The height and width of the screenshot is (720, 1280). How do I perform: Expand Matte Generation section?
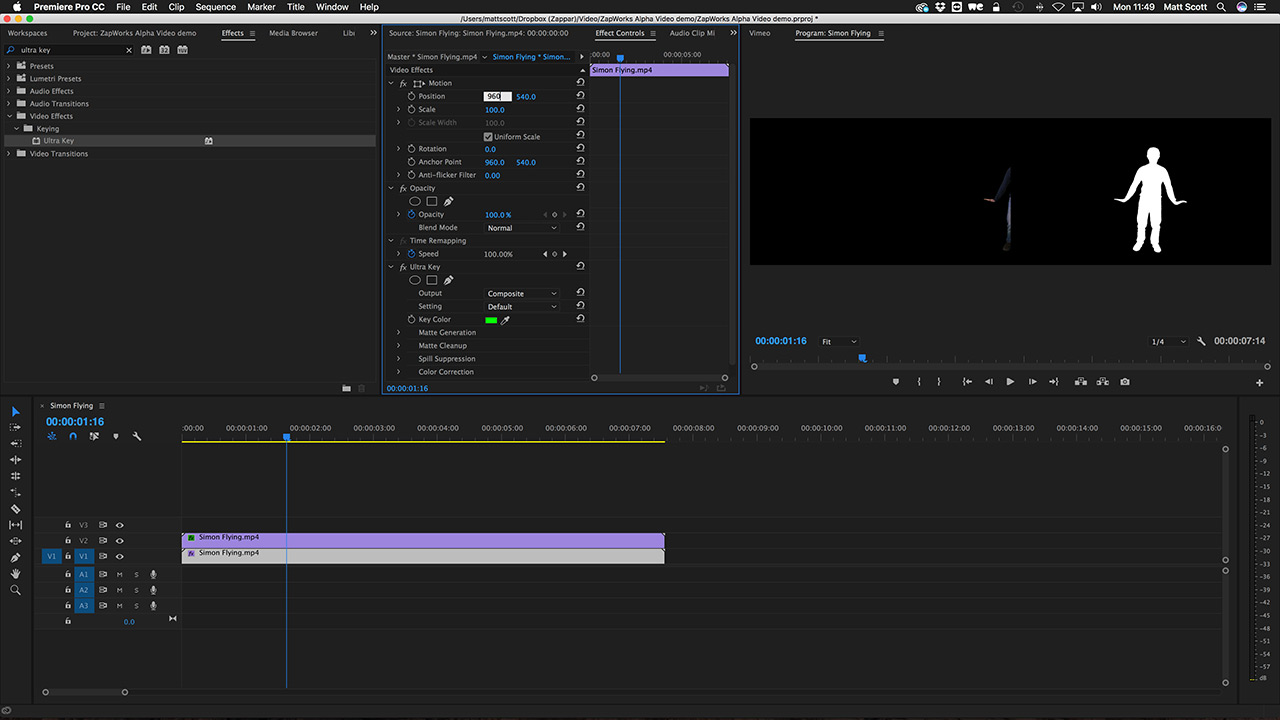click(x=398, y=333)
